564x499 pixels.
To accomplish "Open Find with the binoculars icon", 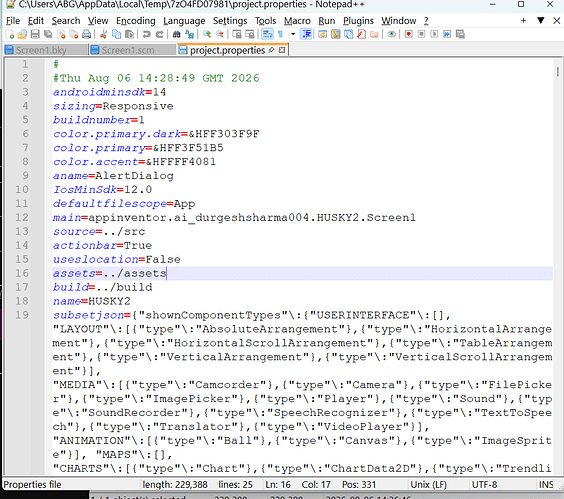I will point(176,34).
